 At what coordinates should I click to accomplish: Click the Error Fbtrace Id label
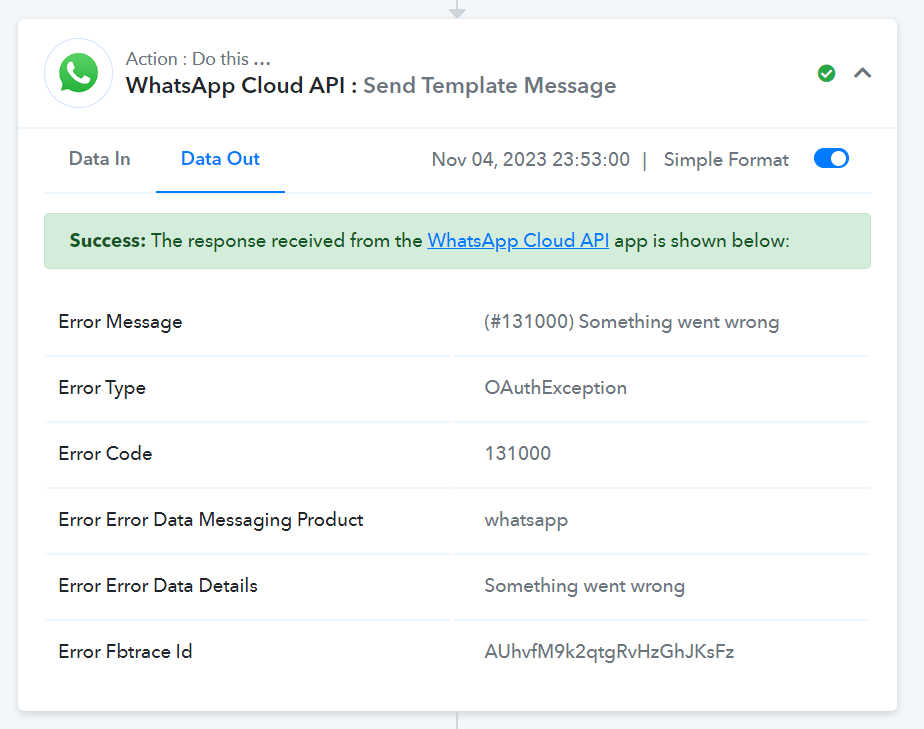(126, 652)
